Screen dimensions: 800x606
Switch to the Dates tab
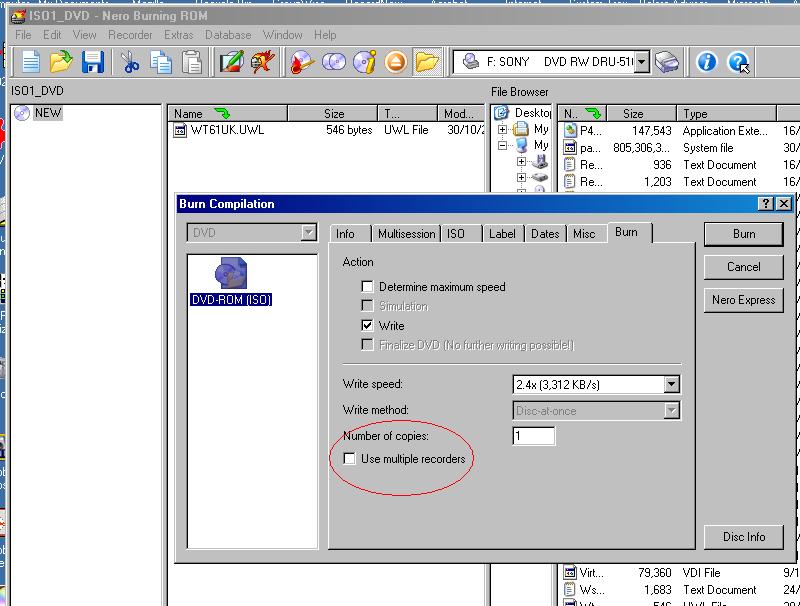pos(545,234)
